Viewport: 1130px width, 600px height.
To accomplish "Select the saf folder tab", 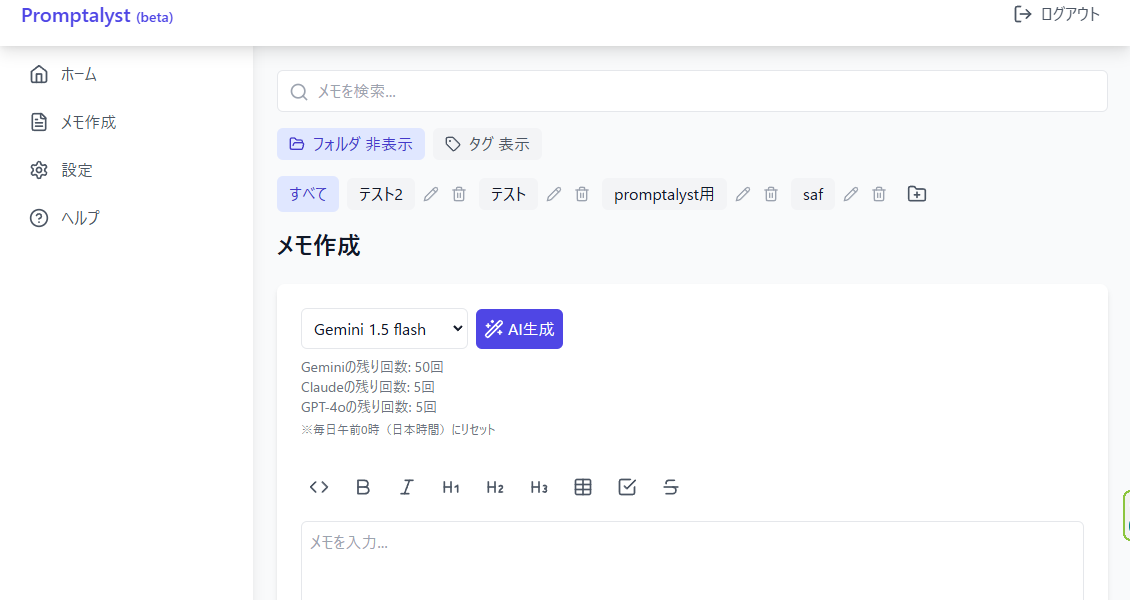I will pos(813,194).
